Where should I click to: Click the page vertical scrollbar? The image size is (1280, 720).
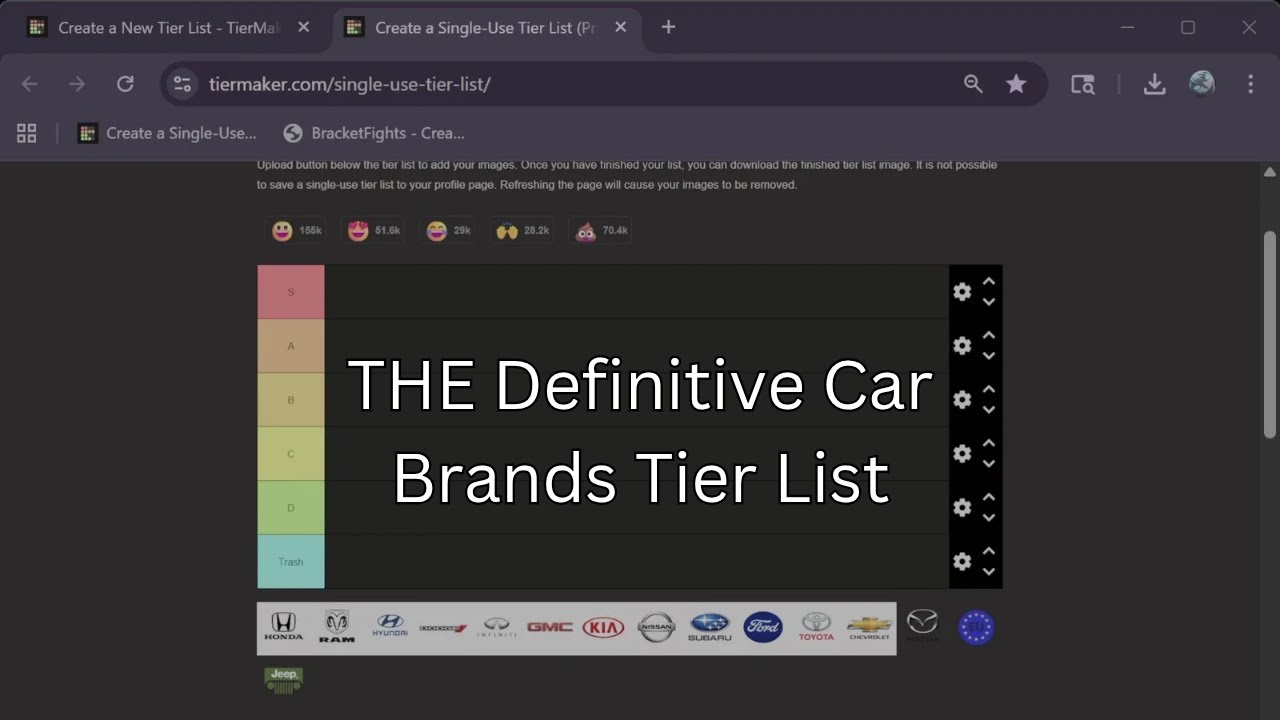tap(1270, 335)
